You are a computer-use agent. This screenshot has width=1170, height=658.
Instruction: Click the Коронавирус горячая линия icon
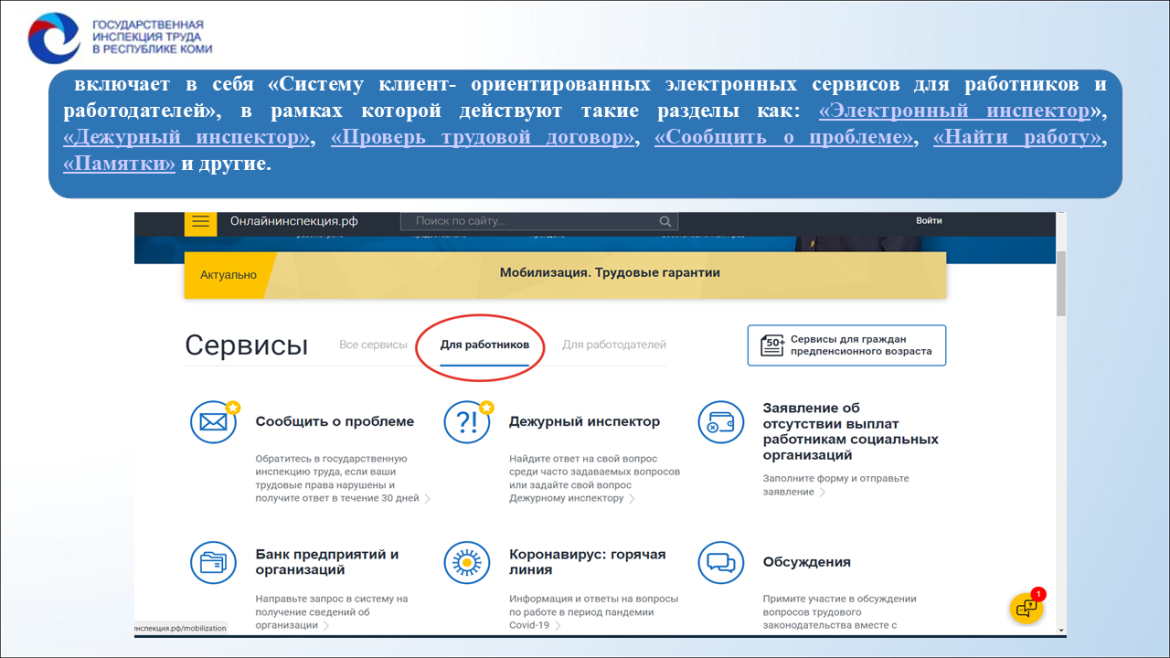pos(467,563)
